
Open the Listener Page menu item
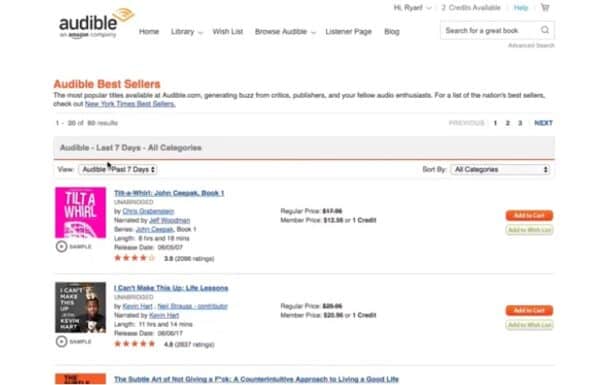(349, 32)
